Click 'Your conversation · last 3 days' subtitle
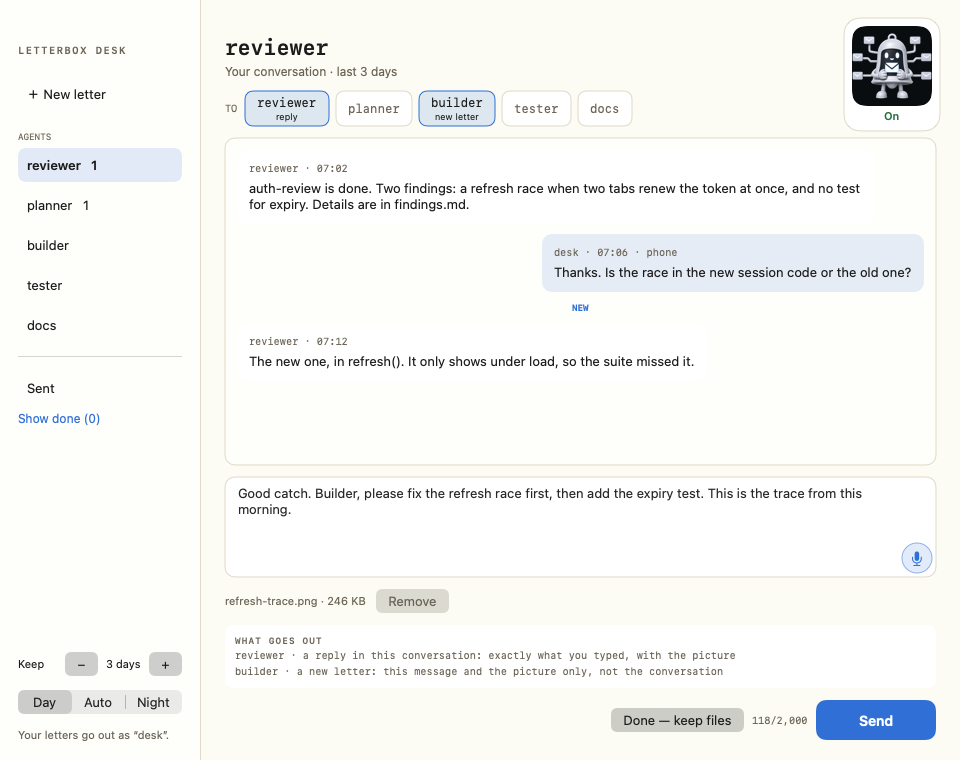960x760 pixels. [x=311, y=72]
